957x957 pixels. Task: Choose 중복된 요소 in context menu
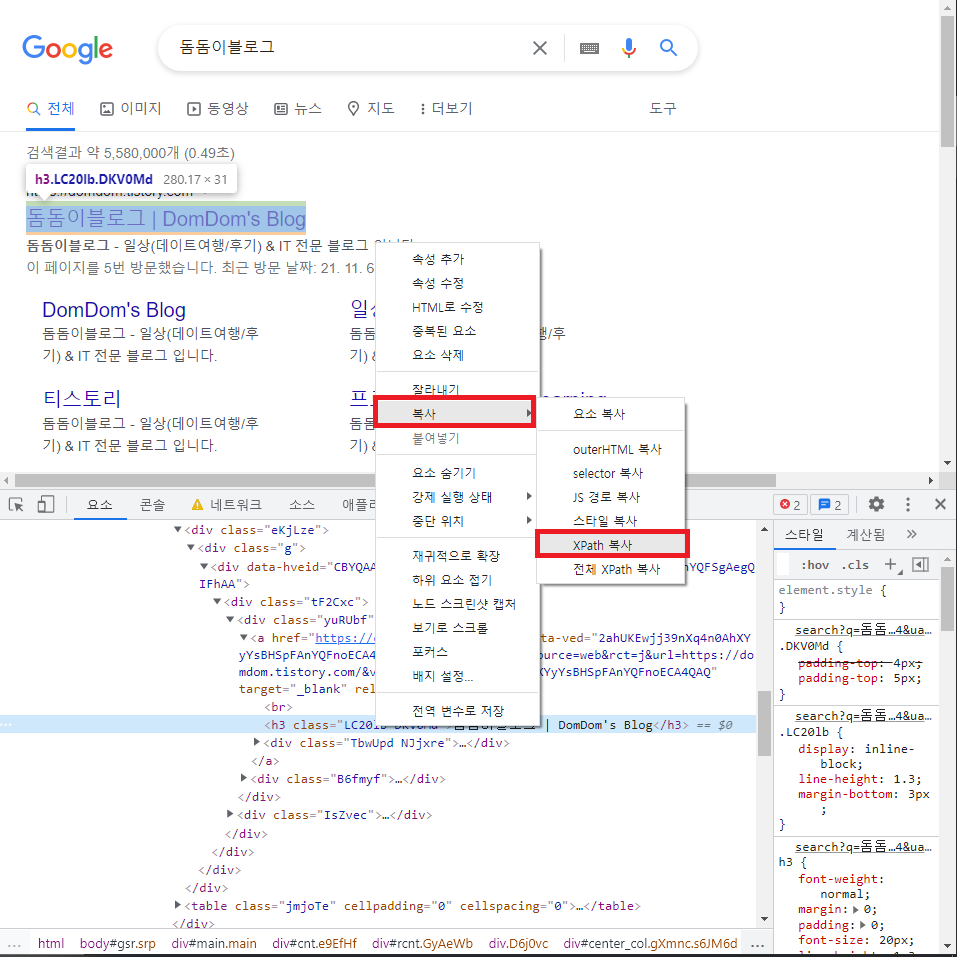[x=458, y=331]
